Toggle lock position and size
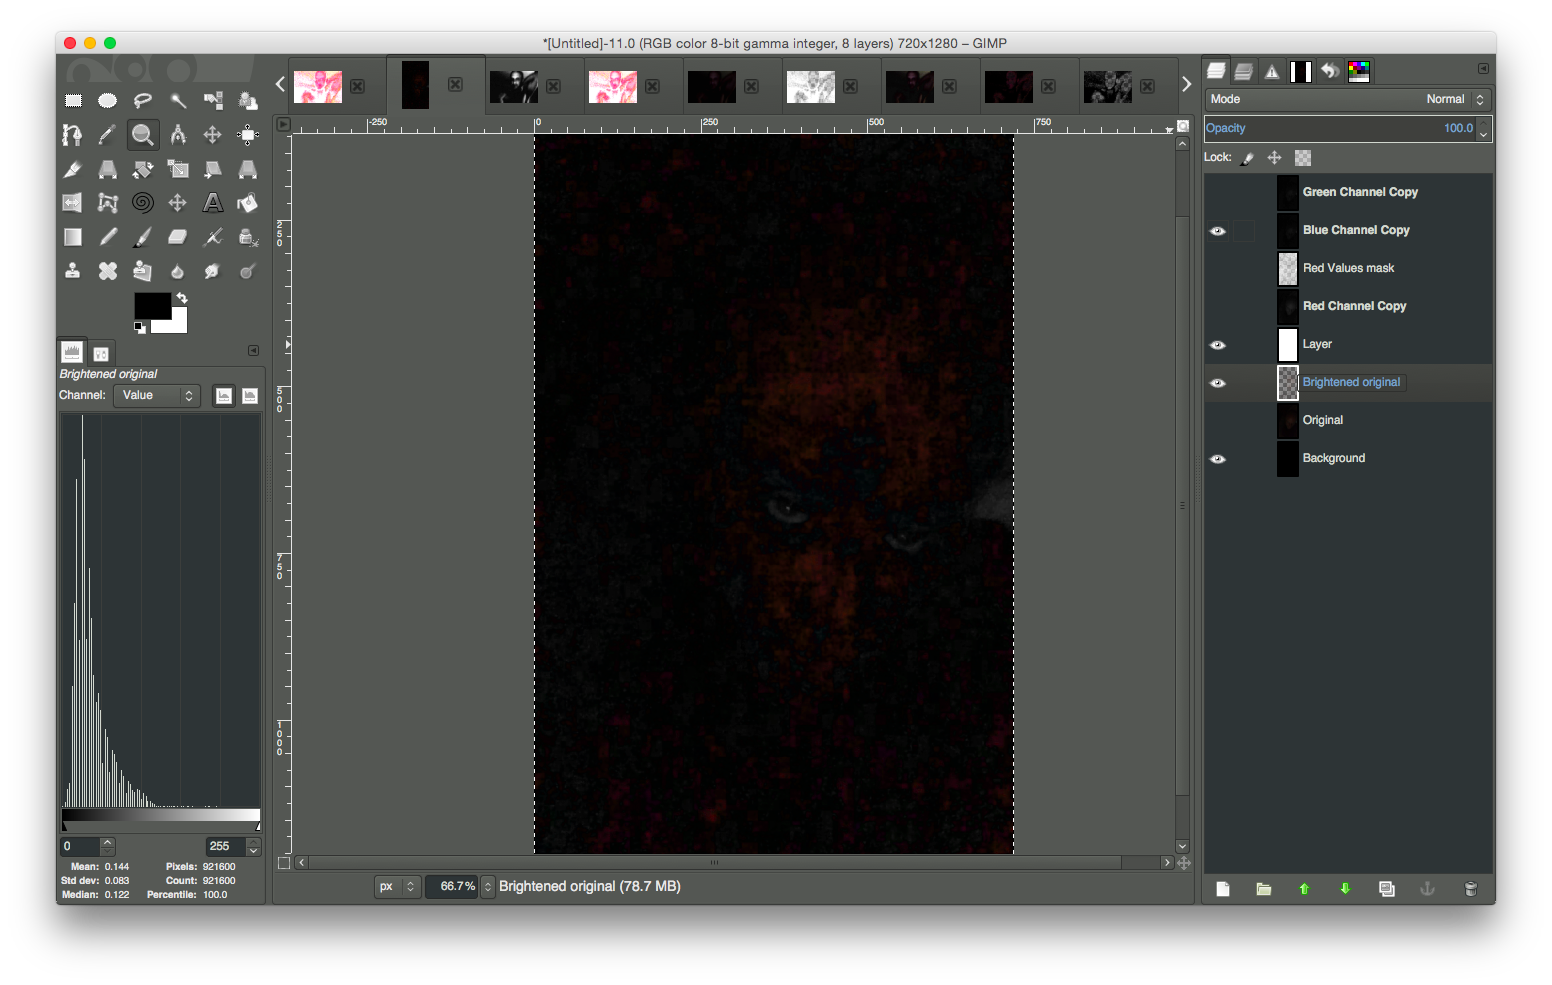 pyautogui.click(x=1274, y=158)
